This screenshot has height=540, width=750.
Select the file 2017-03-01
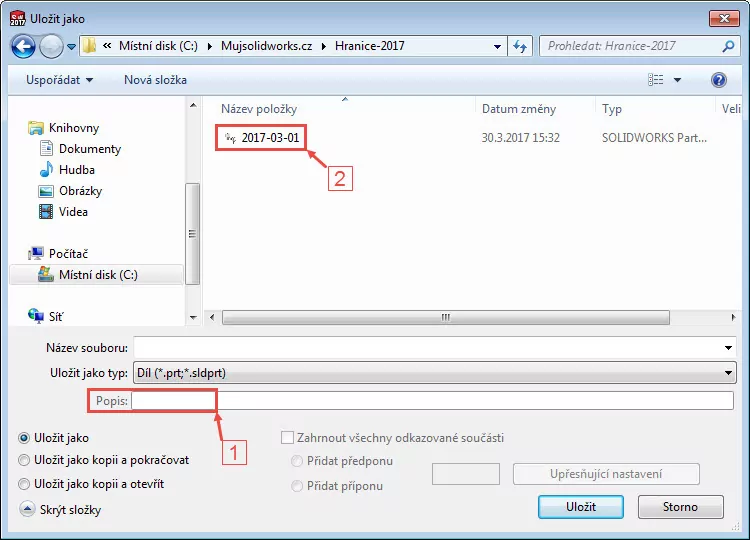(270, 138)
